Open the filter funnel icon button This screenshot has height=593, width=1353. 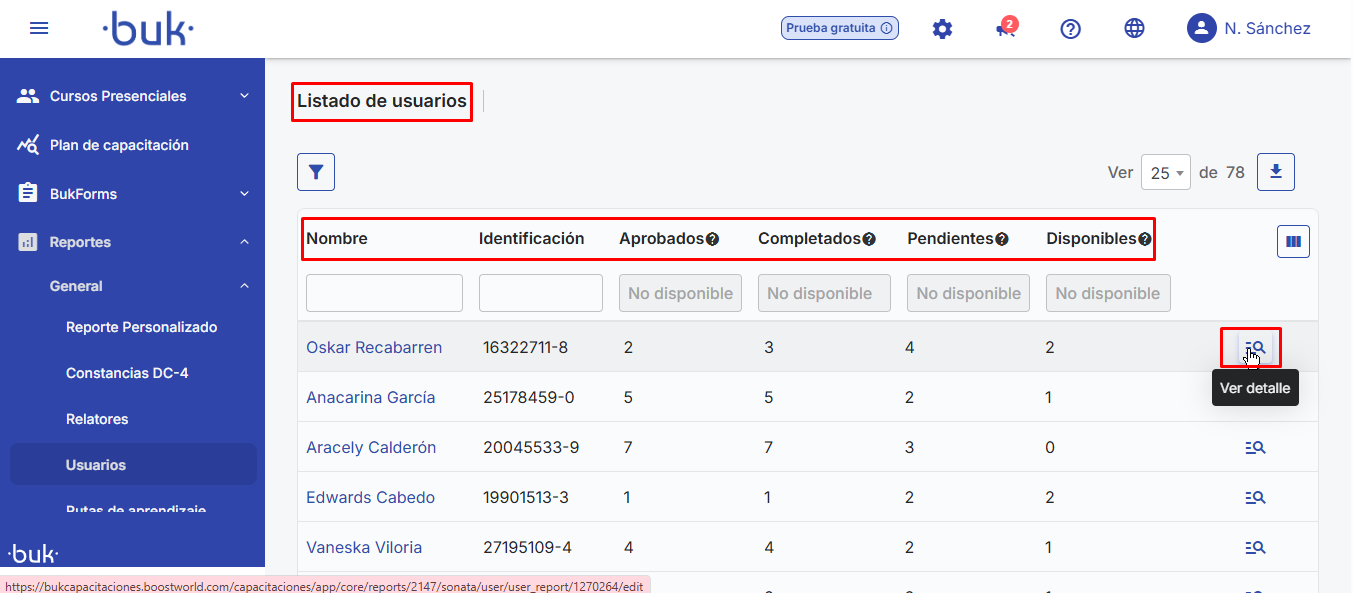click(x=316, y=172)
